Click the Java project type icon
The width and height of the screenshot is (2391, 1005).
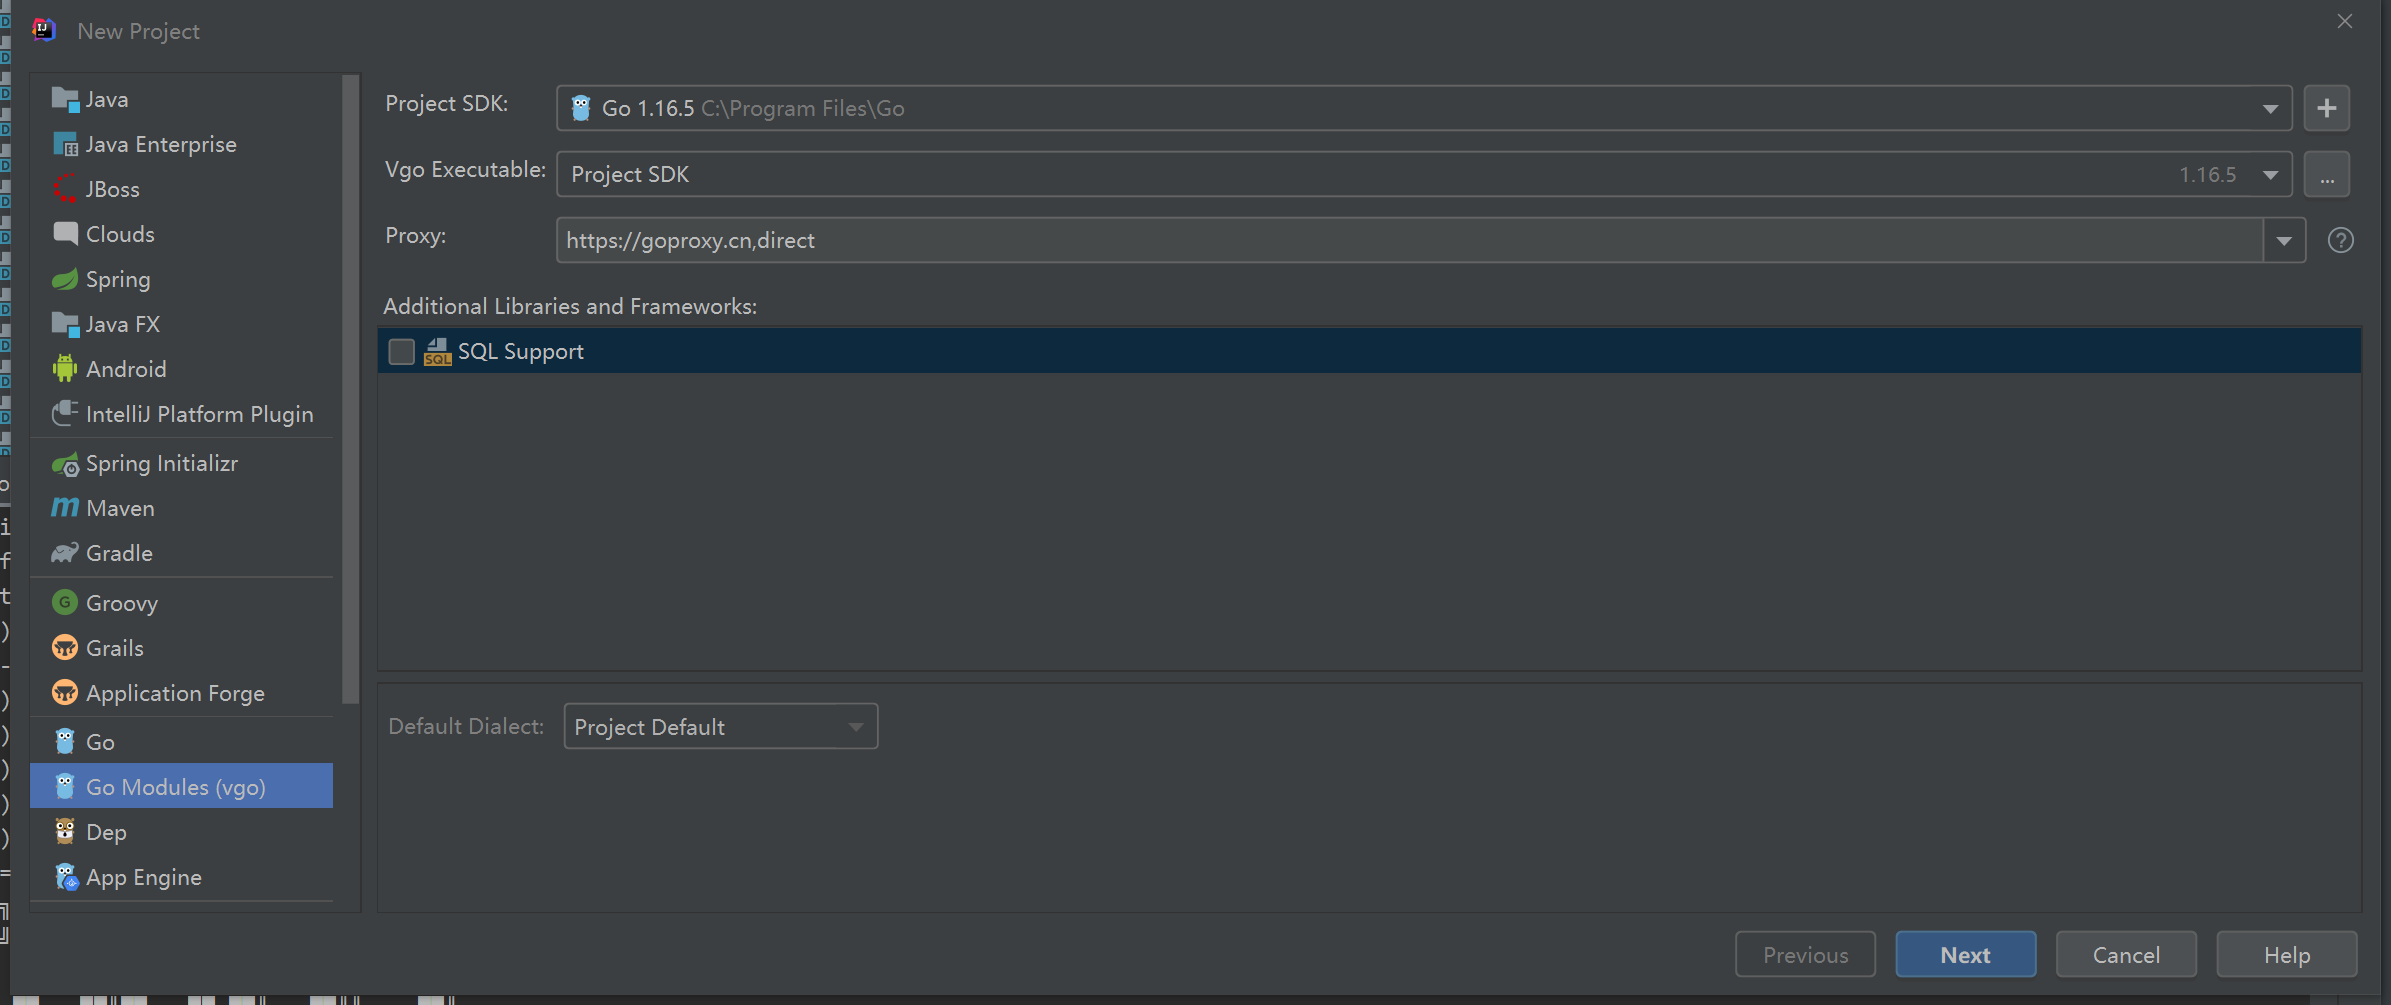[65, 99]
